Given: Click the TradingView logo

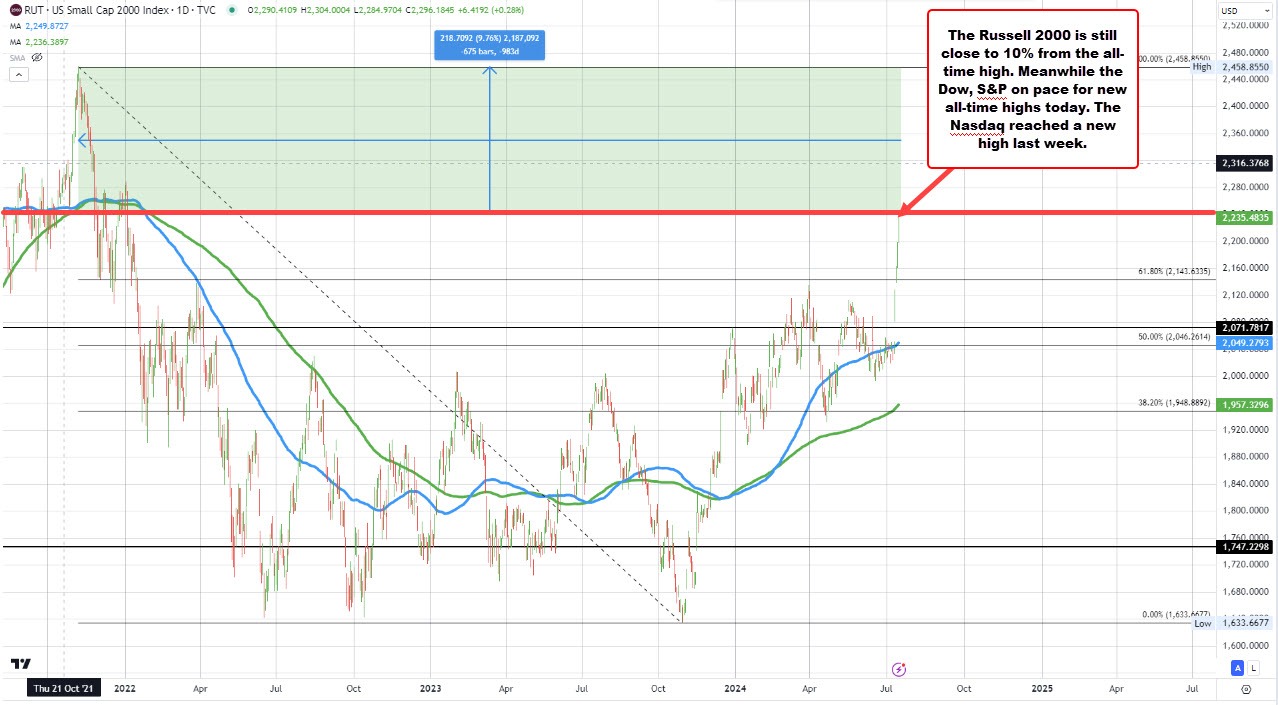Looking at the screenshot, I should point(20,663).
